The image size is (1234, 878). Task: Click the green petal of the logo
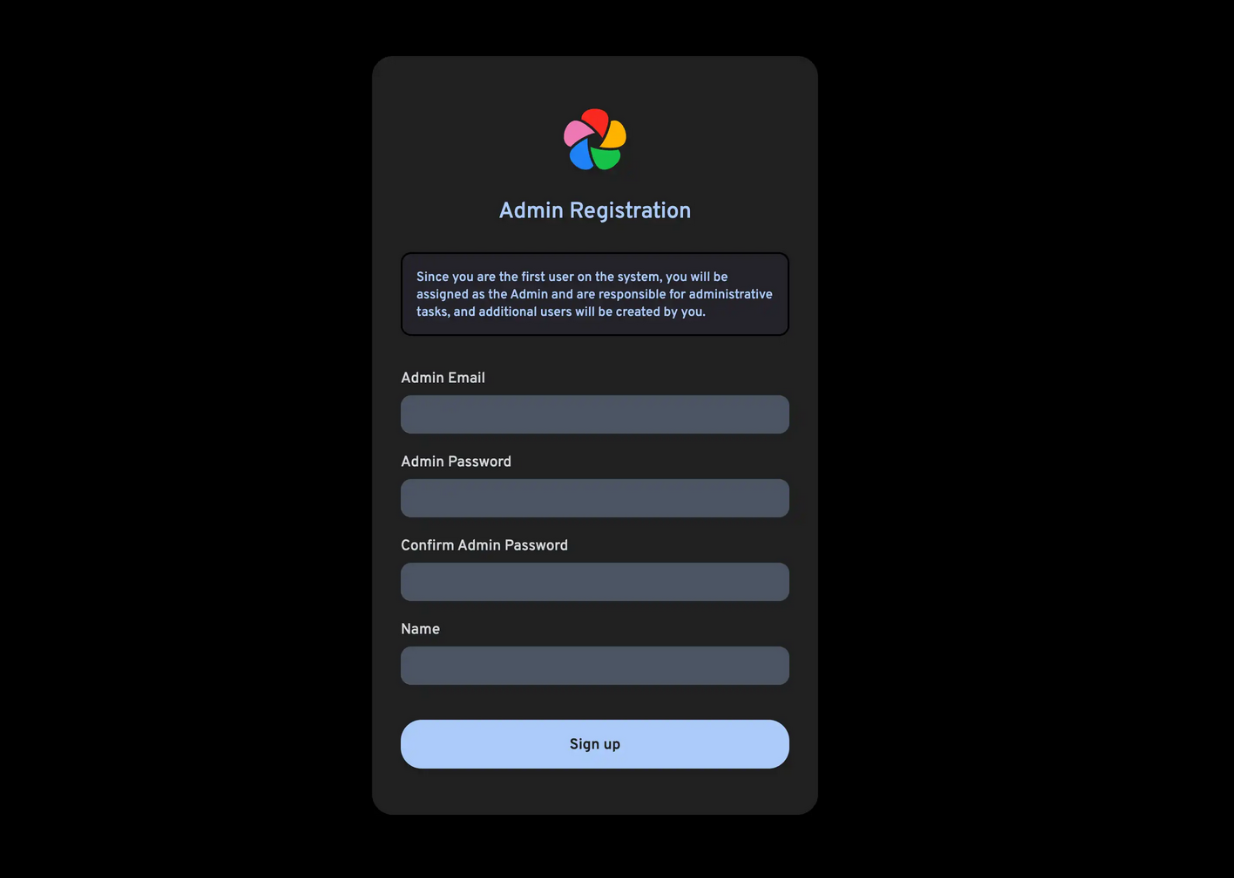click(x=606, y=156)
